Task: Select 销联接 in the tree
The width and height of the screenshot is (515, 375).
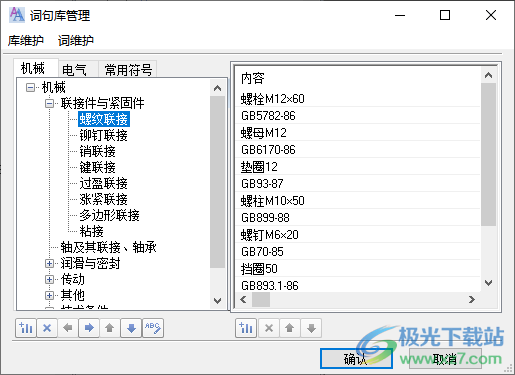Action: click(98, 151)
